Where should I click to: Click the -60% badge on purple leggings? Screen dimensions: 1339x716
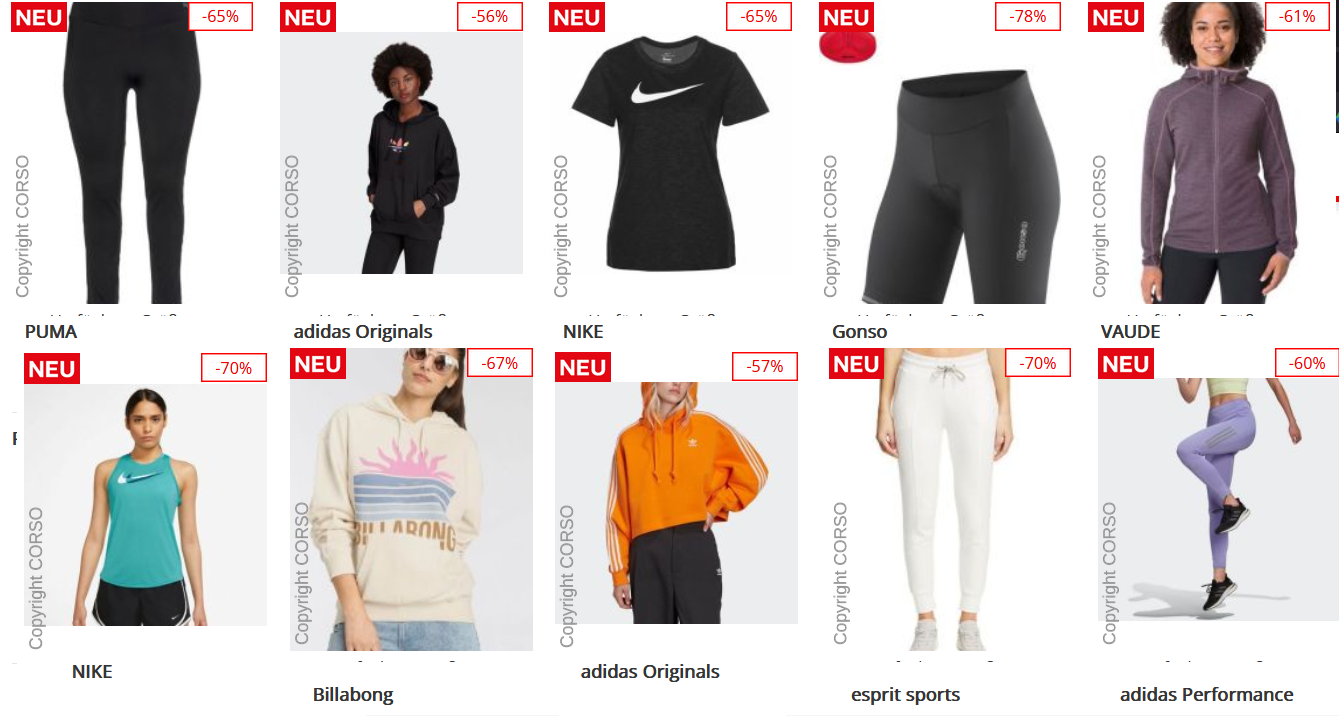(x=1307, y=363)
